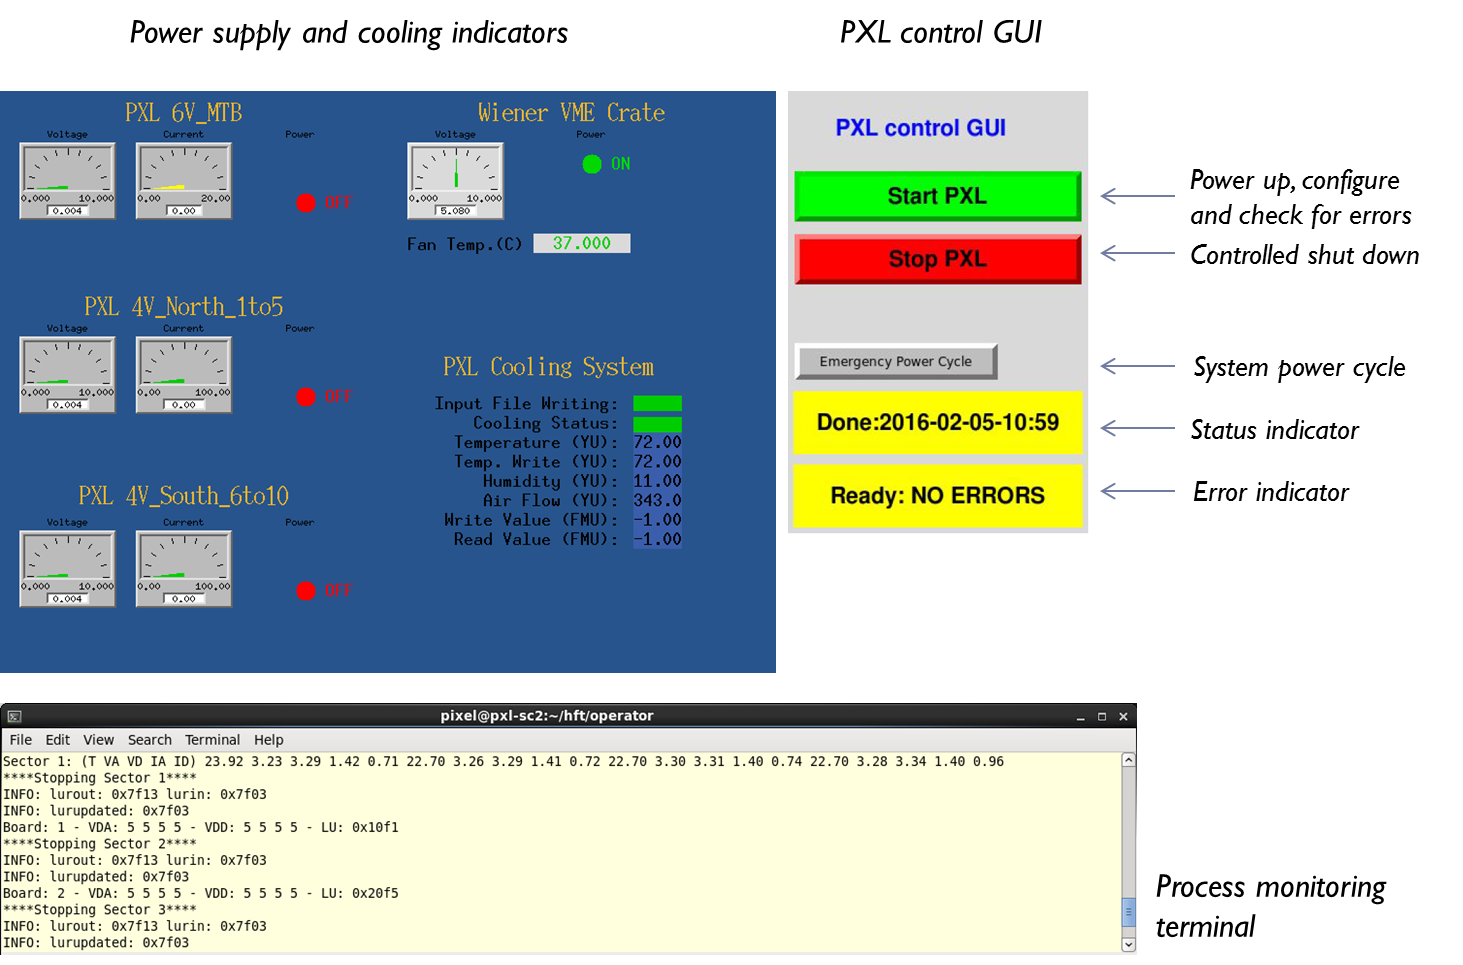Click the 'Input File Writing:' label

tap(526, 404)
